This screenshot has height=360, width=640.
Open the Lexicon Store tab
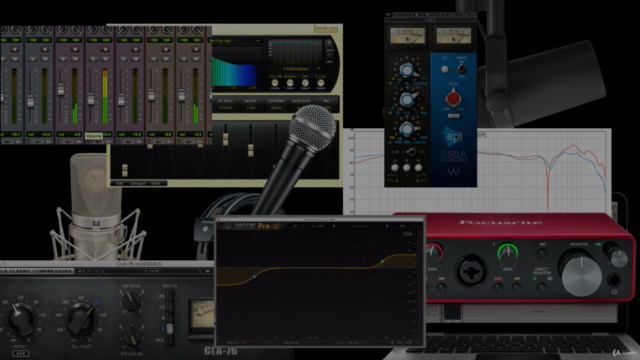click(156, 184)
